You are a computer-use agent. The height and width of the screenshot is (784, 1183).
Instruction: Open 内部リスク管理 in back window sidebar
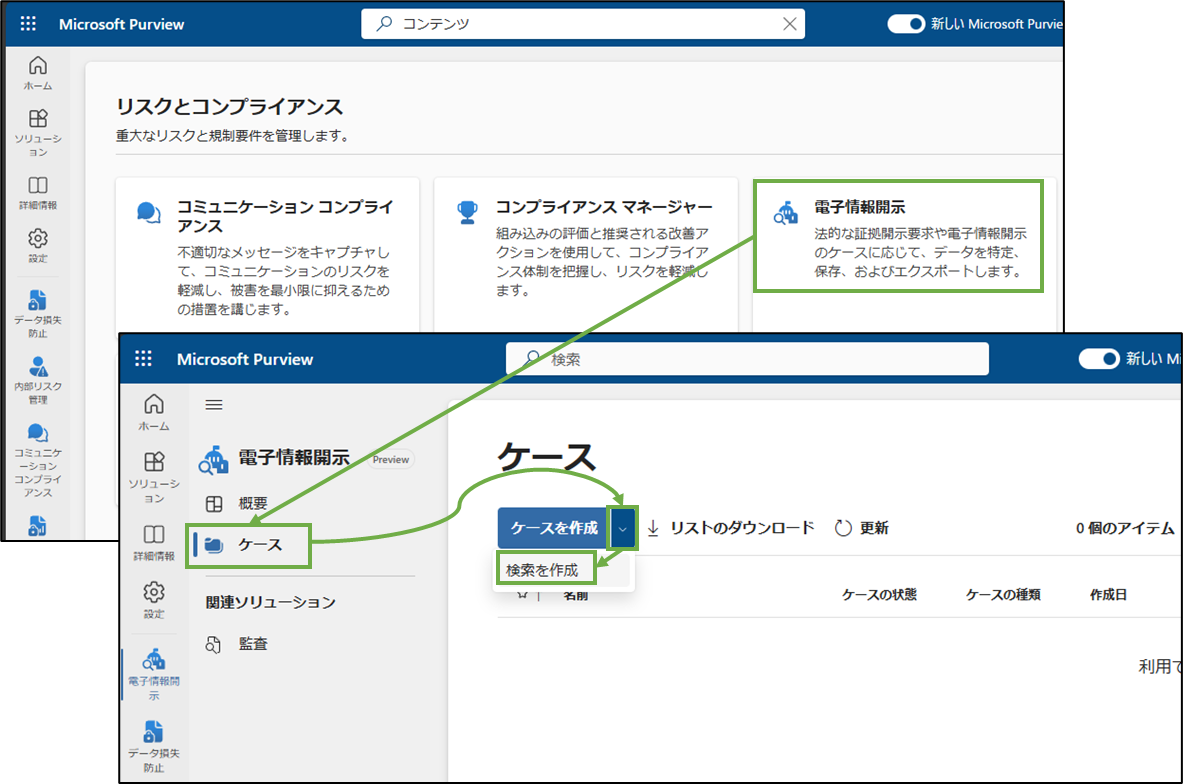pos(38,380)
